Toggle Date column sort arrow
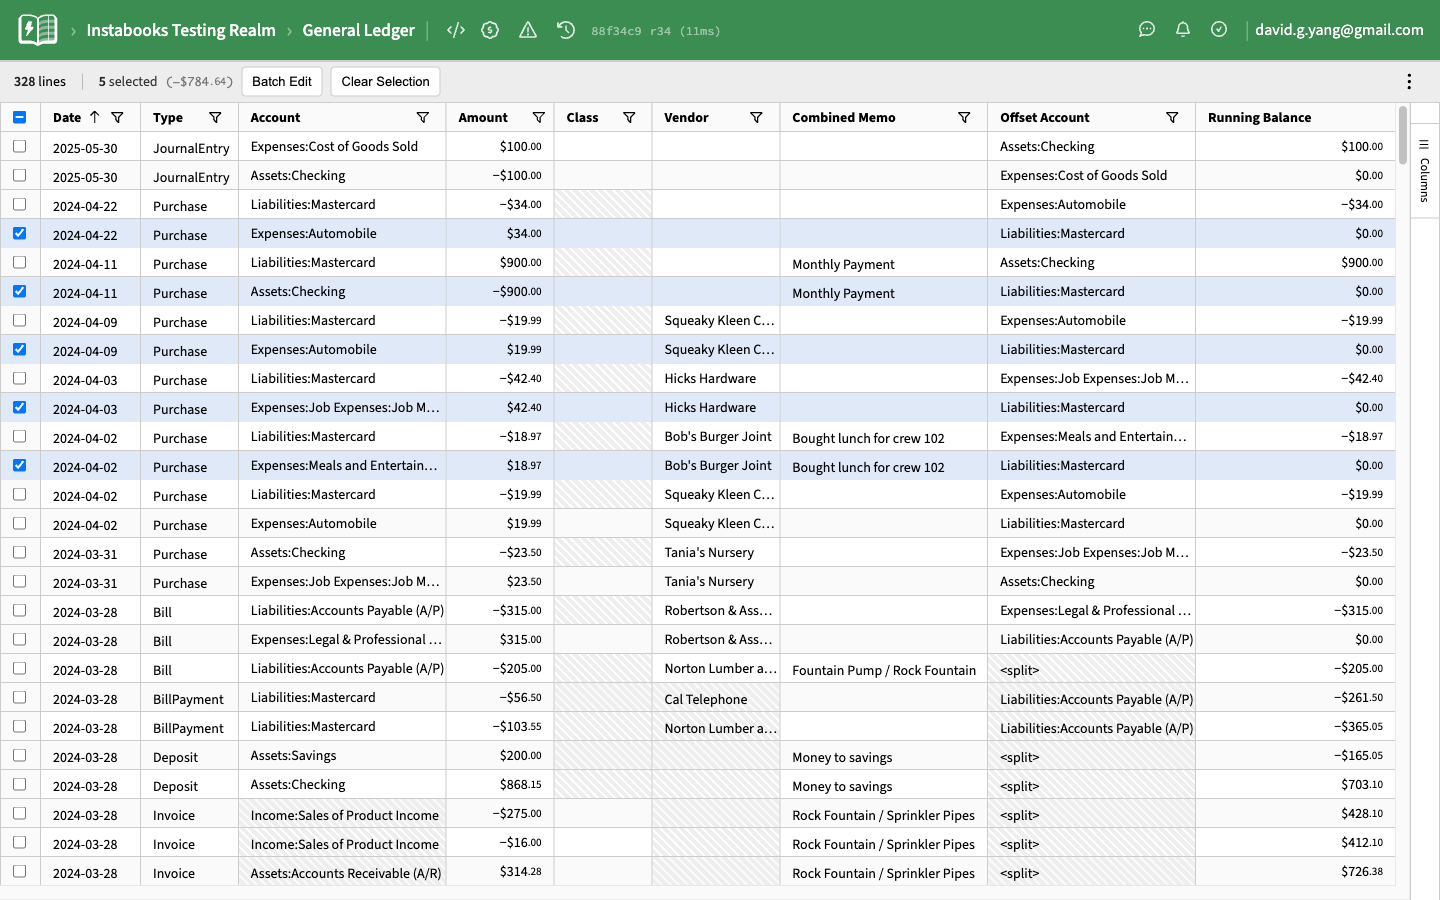Viewport: 1440px width, 900px height. tap(94, 117)
